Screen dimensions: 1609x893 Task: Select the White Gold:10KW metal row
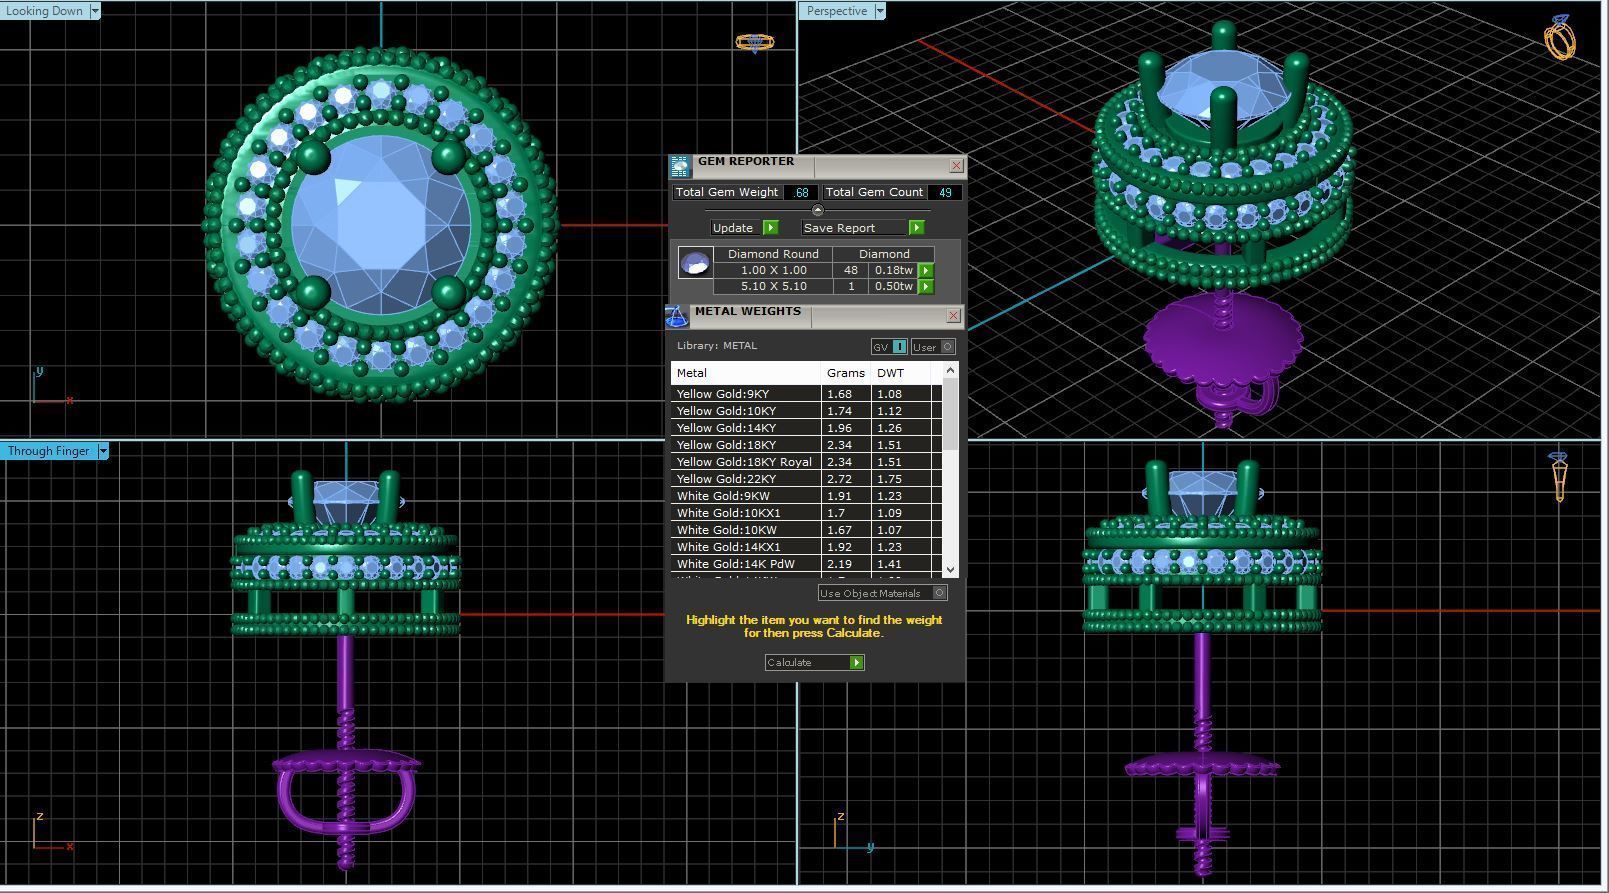coord(806,530)
